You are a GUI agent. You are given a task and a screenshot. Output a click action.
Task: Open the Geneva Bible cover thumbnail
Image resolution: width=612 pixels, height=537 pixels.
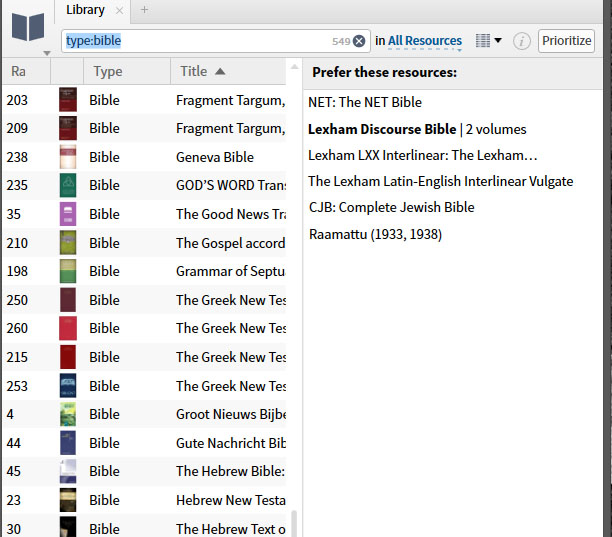click(68, 157)
